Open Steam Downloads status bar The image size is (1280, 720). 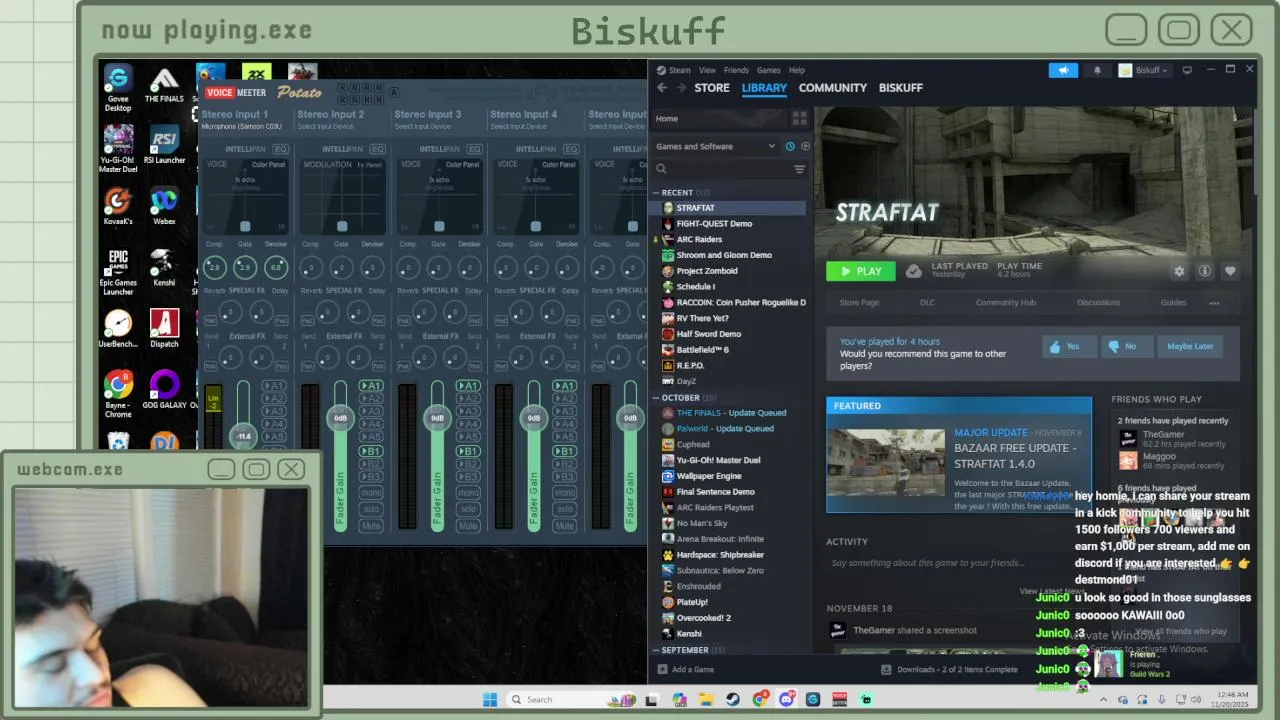pyautogui.click(x=949, y=669)
